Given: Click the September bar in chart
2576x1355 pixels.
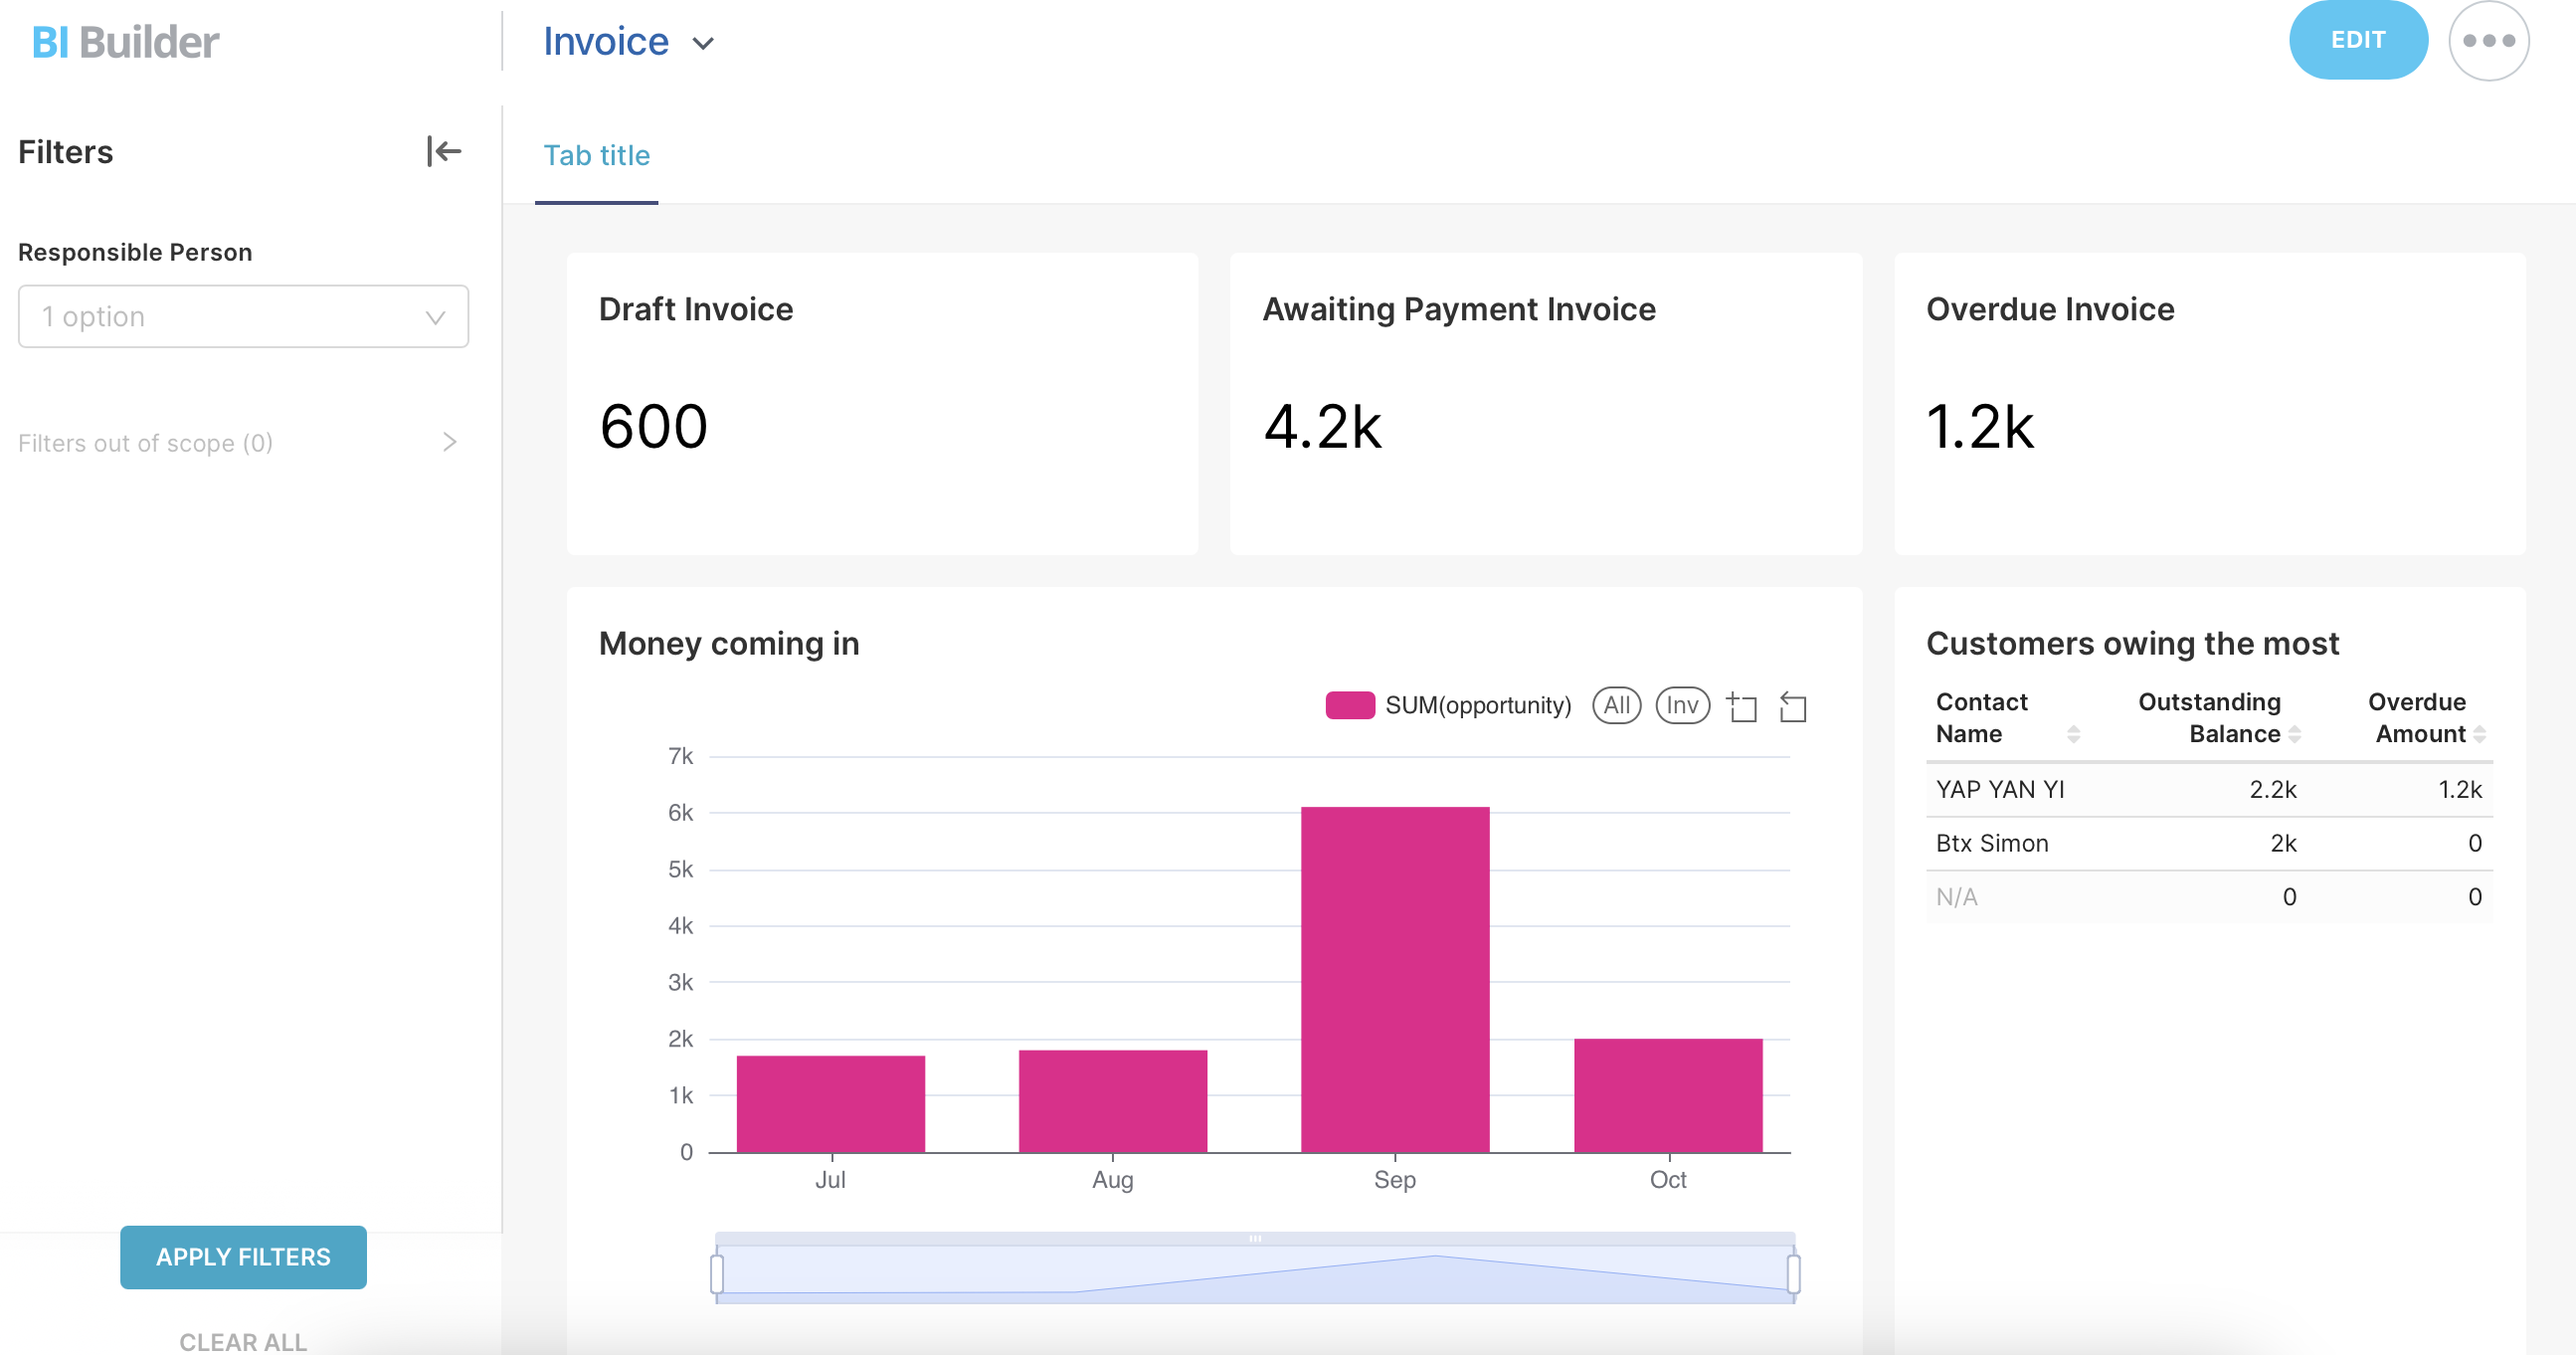Looking at the screenshot, I should coord(1394,980).
